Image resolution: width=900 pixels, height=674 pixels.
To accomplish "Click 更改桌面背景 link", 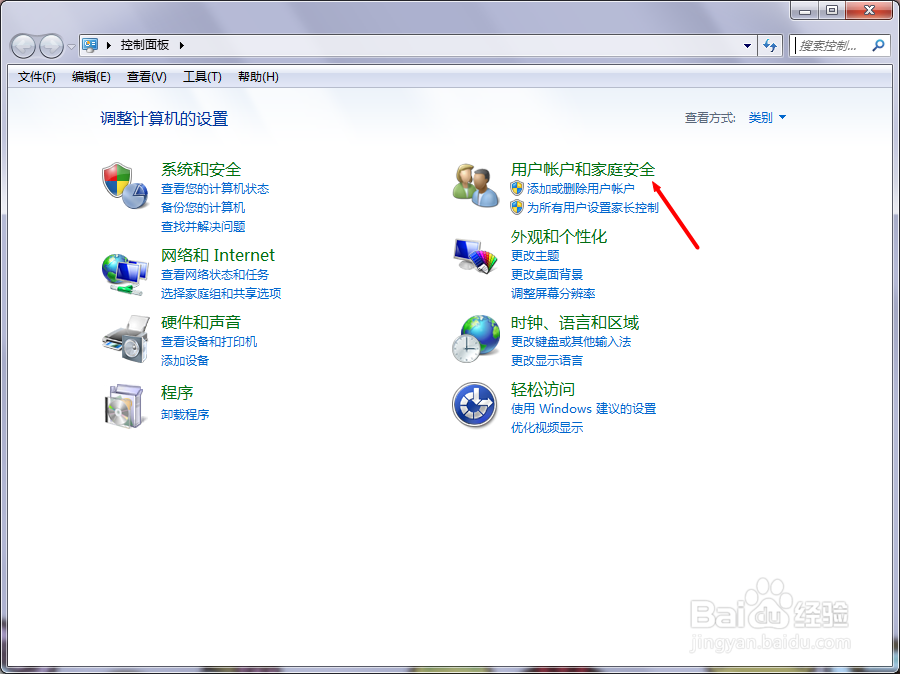I will (x=547, y=274).
